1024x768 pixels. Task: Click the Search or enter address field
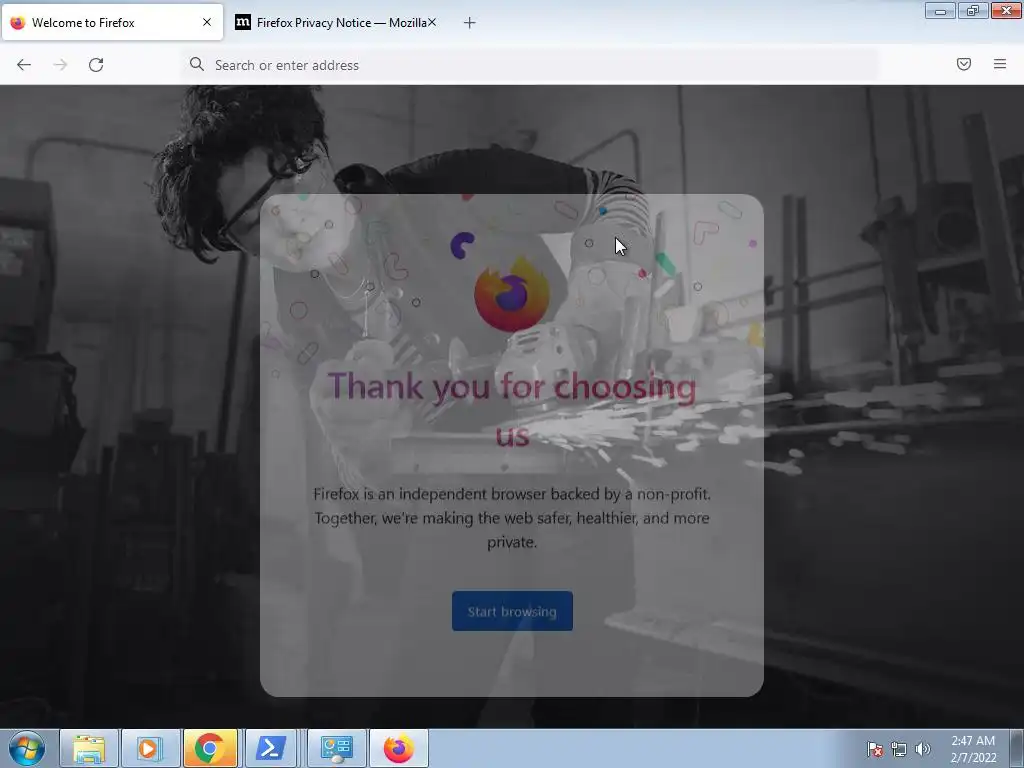(529, 65)
